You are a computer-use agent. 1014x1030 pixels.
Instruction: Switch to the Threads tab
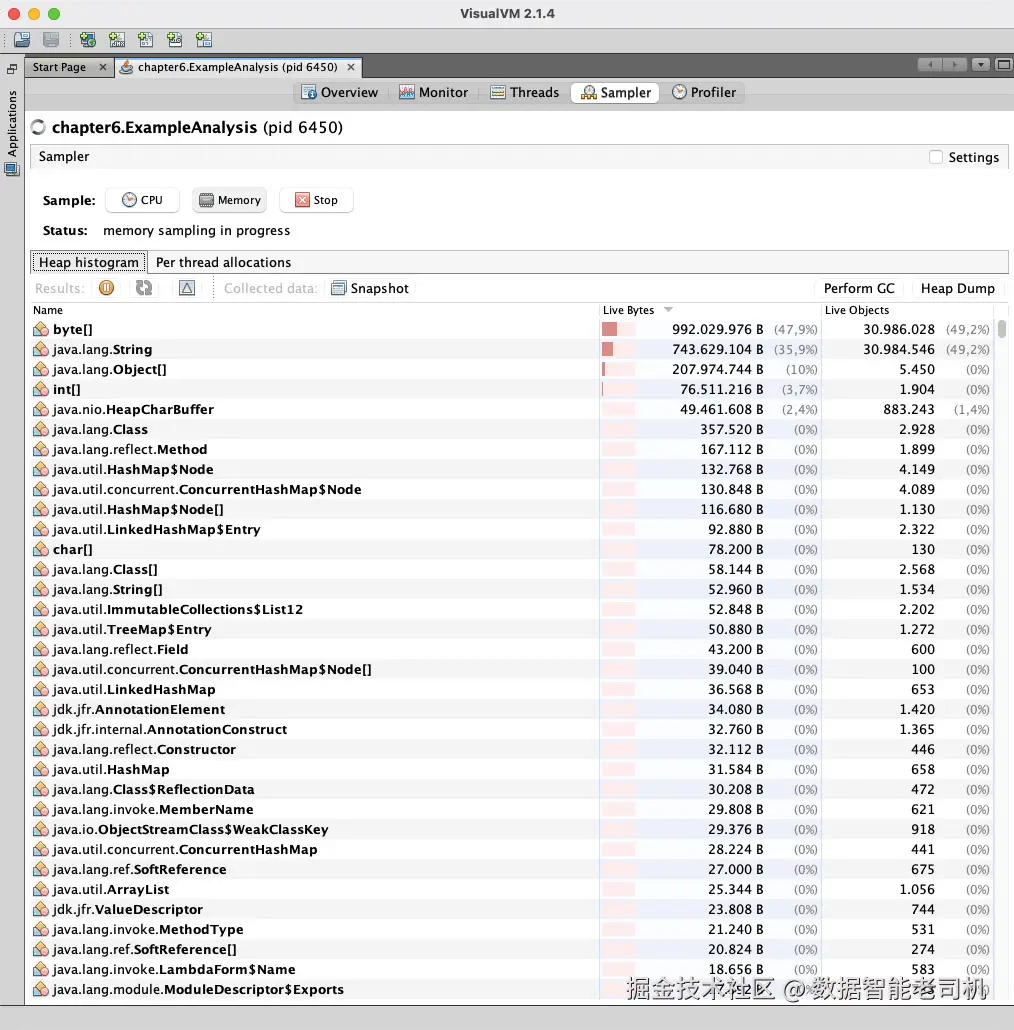click(525, 92)
